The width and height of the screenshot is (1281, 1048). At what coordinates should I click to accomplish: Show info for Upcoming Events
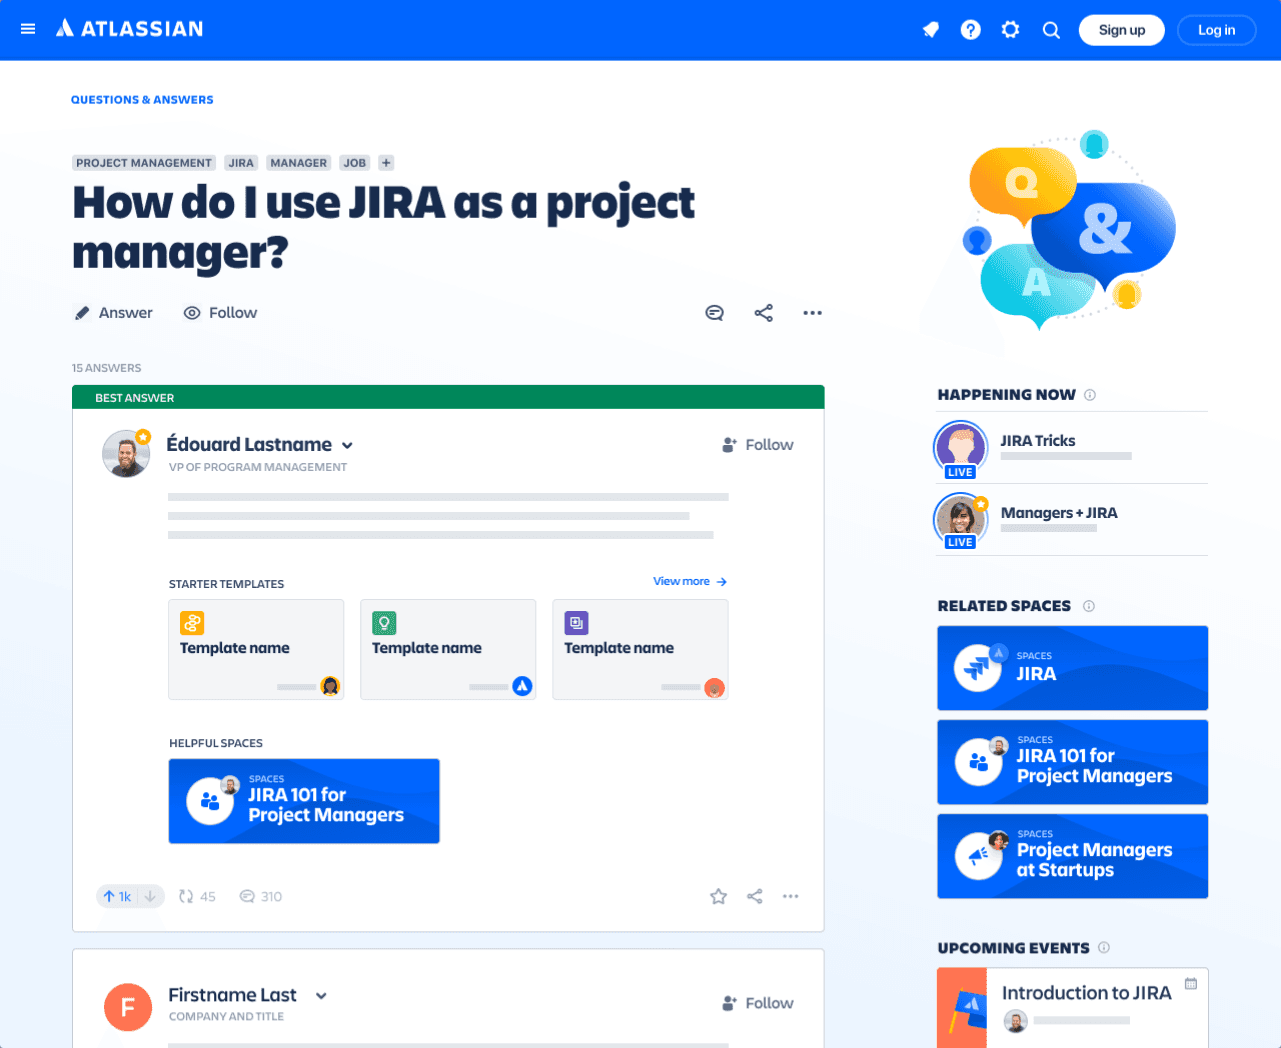pos(1104,948)
